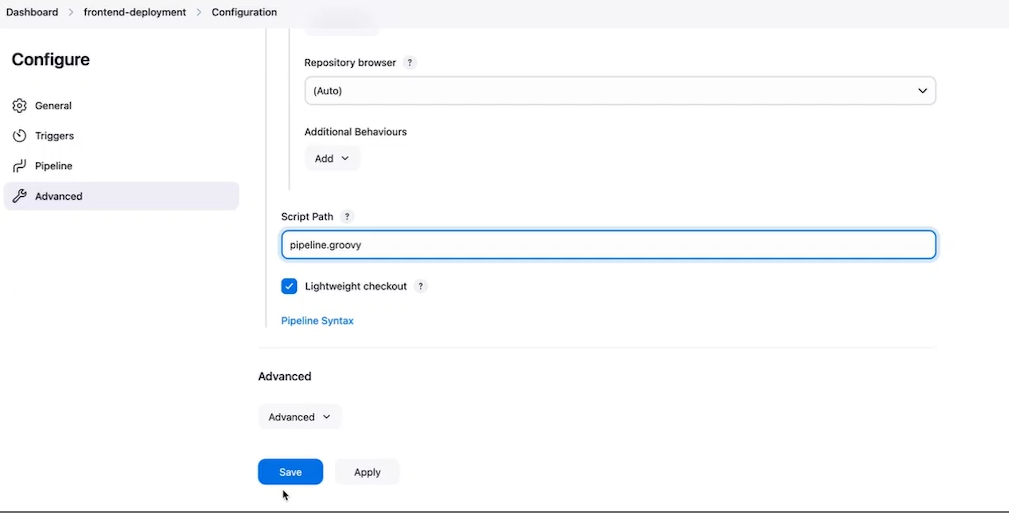Expand the Add behaviours dropdown
1009x513 pixels.
[332, 158]
